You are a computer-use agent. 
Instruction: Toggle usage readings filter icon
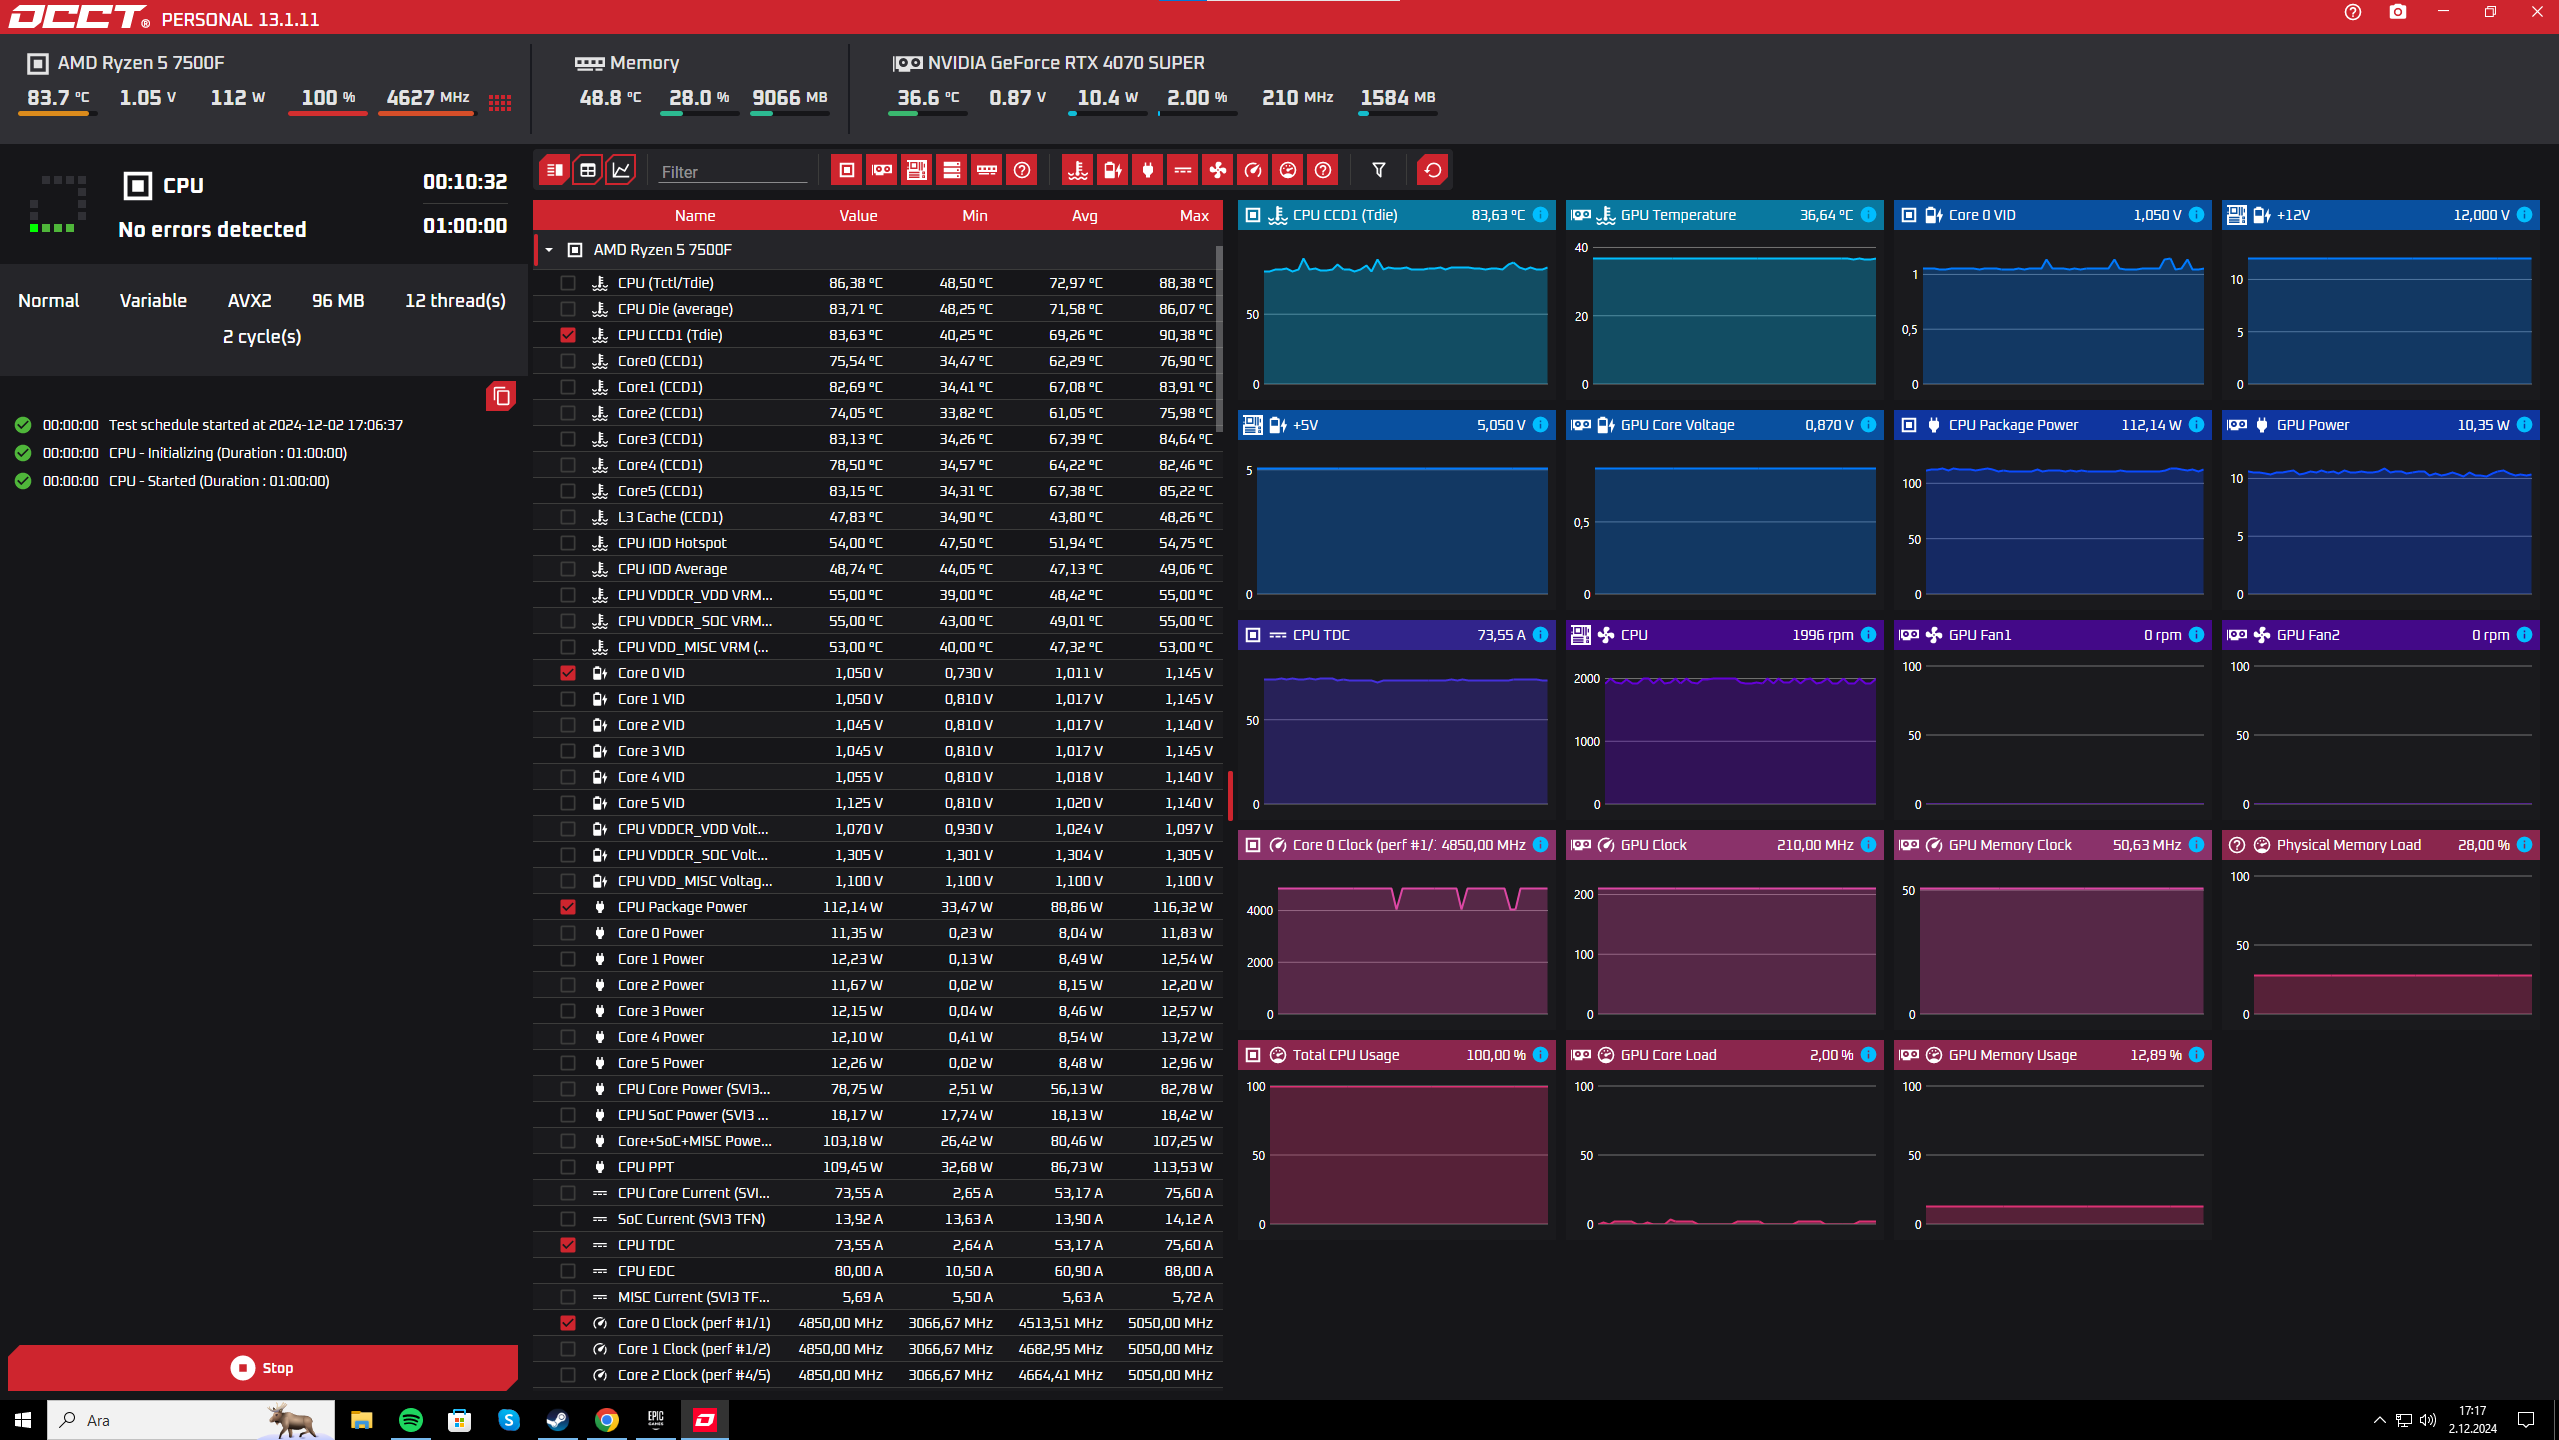[x=1288, y=170]
